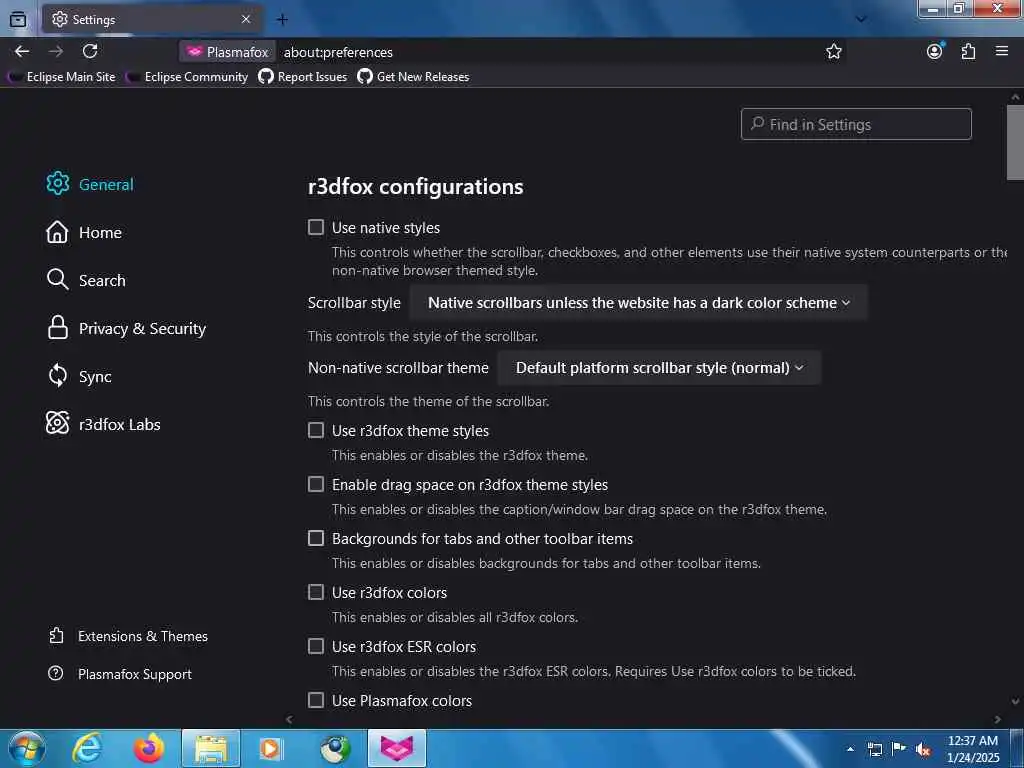Open Windows Explorer folder taskbar icon
The width and height of the screenshot is (1024, 768).
211,748
